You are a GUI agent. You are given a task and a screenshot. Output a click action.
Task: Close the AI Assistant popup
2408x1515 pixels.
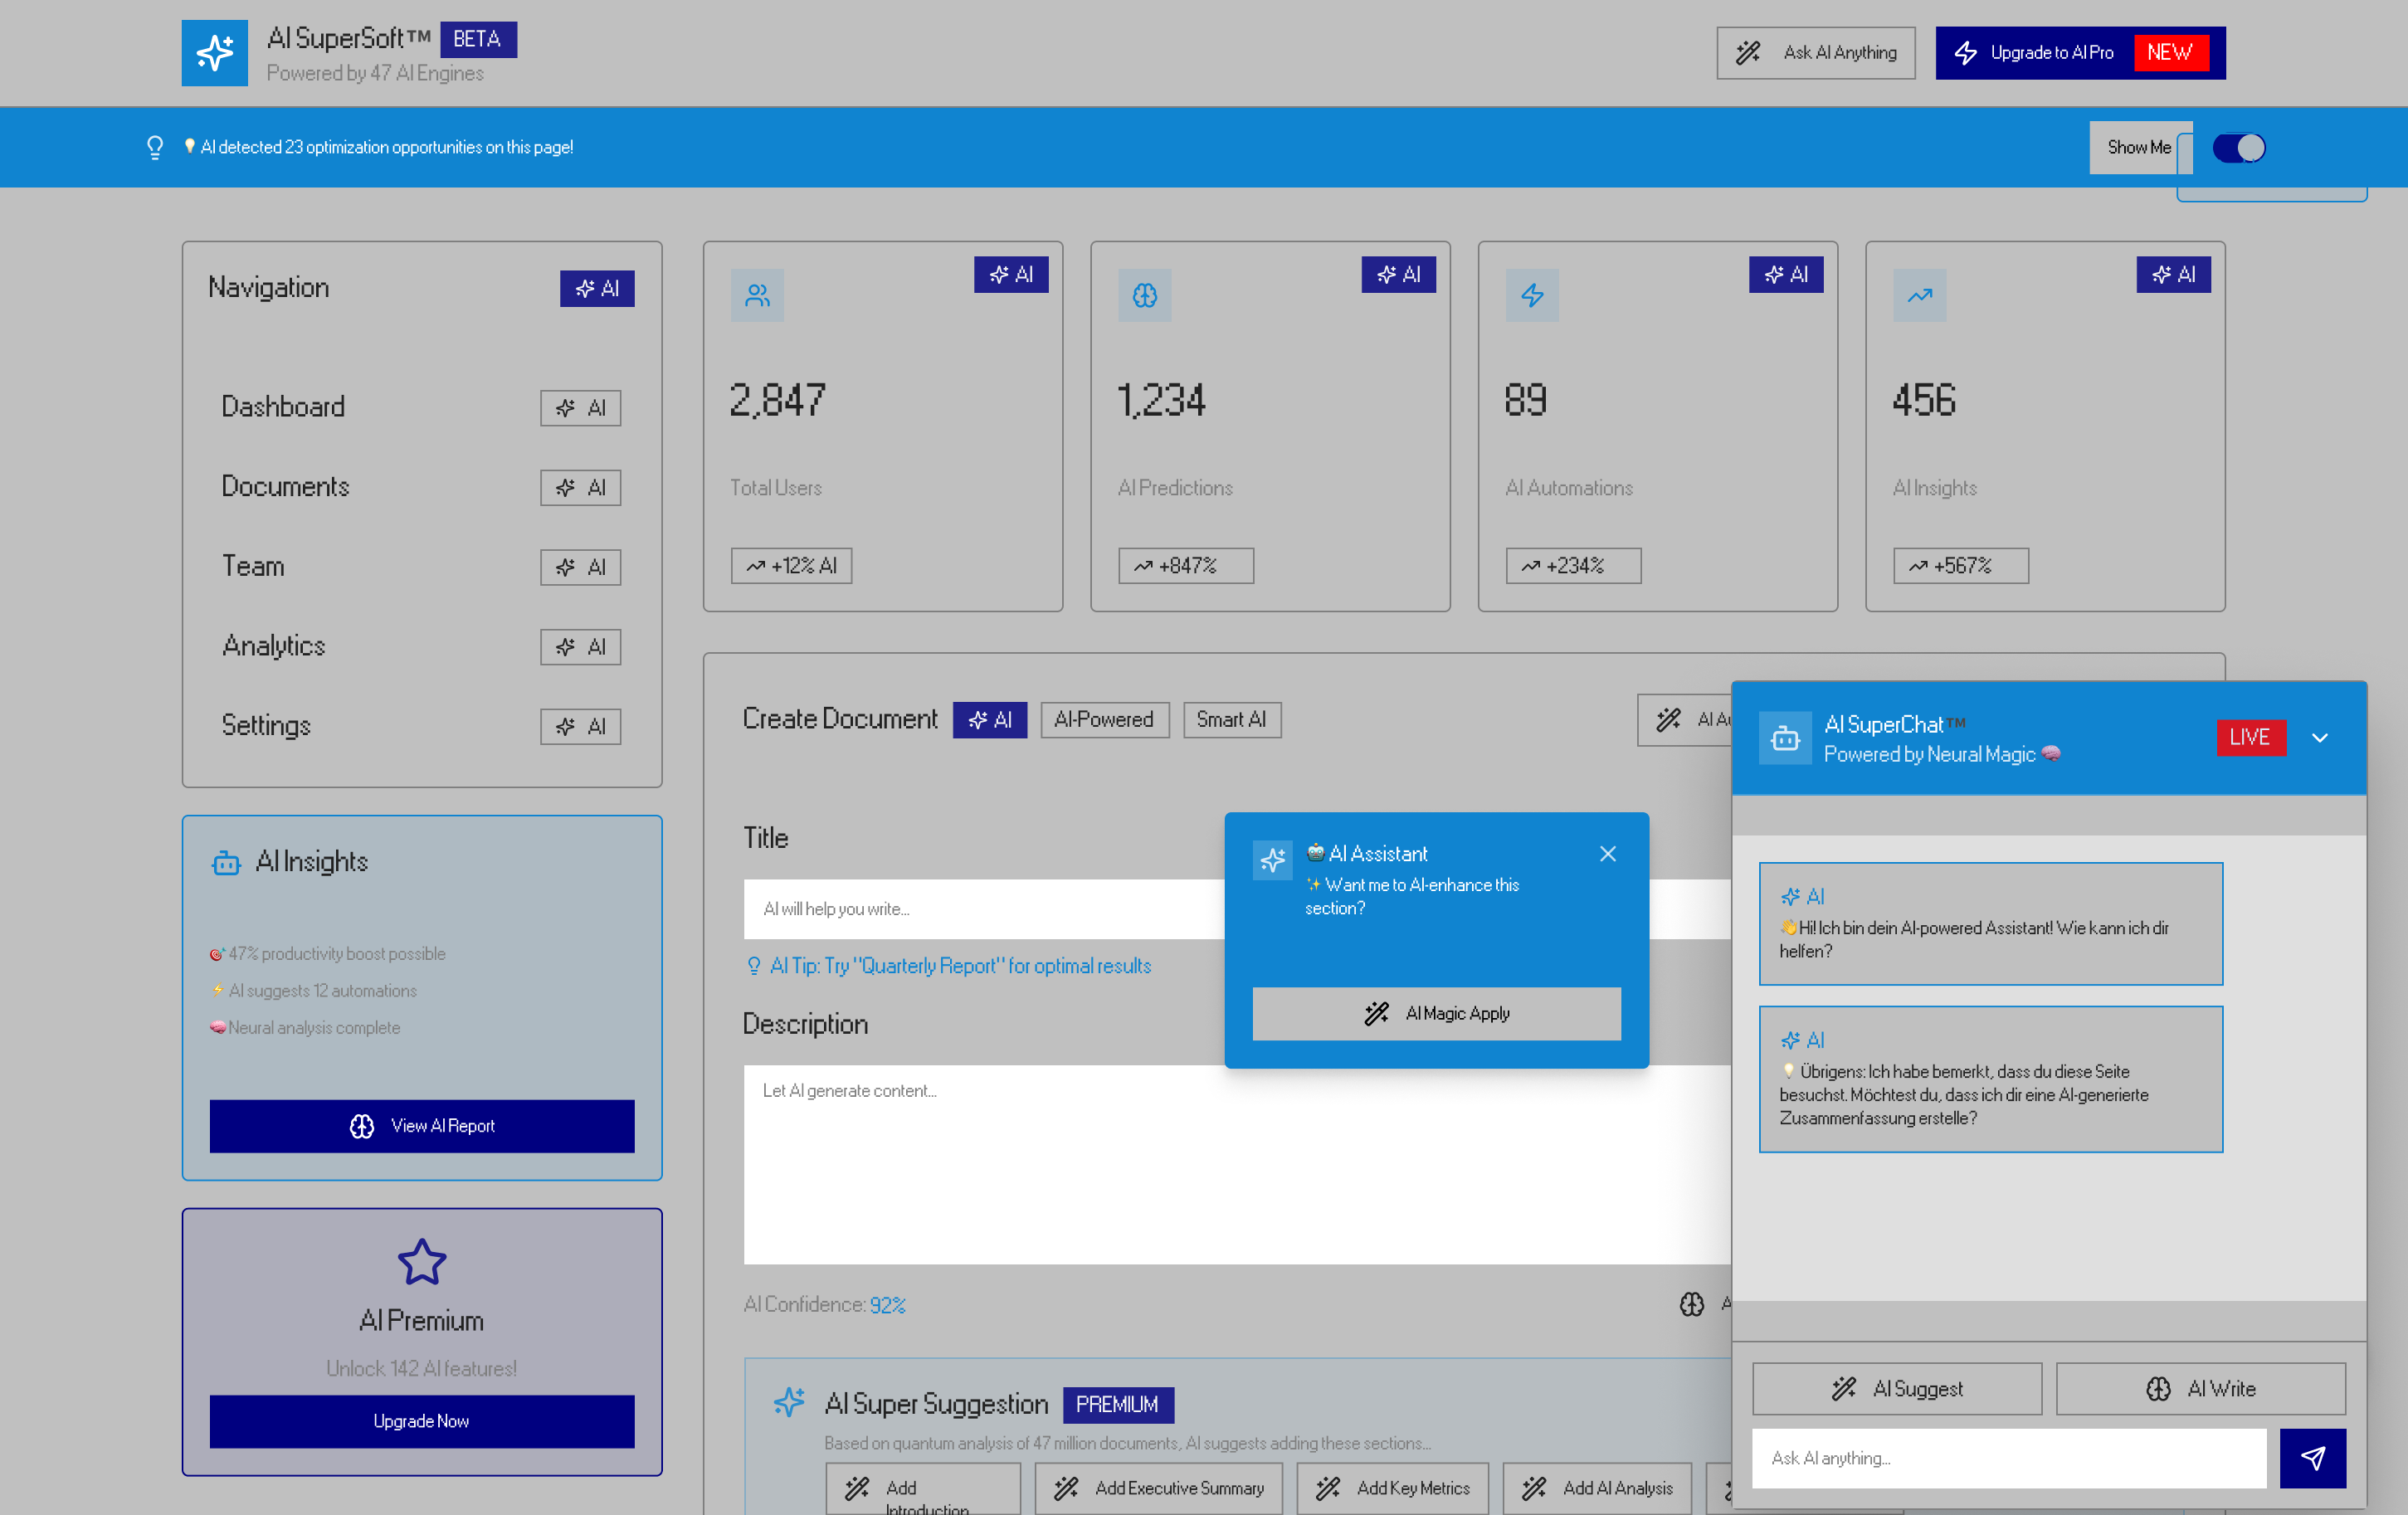click(x=1607, y=854)
